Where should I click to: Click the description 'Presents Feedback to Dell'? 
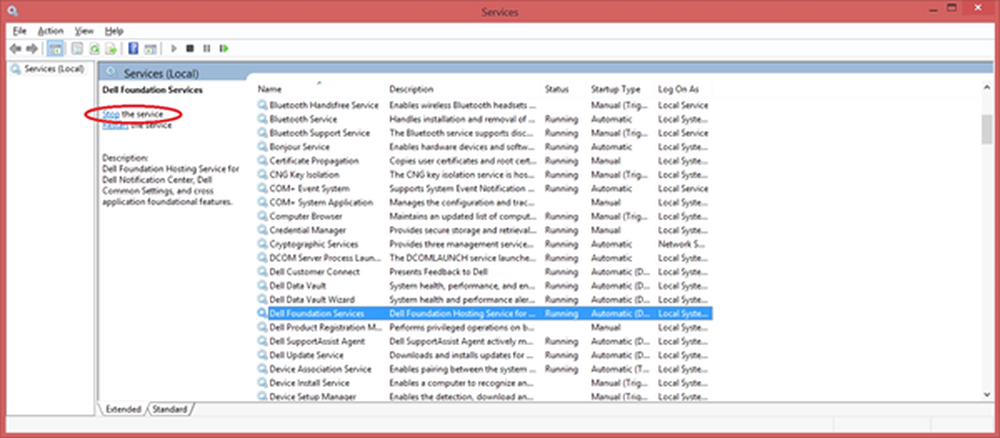click(x=439, y=272)
